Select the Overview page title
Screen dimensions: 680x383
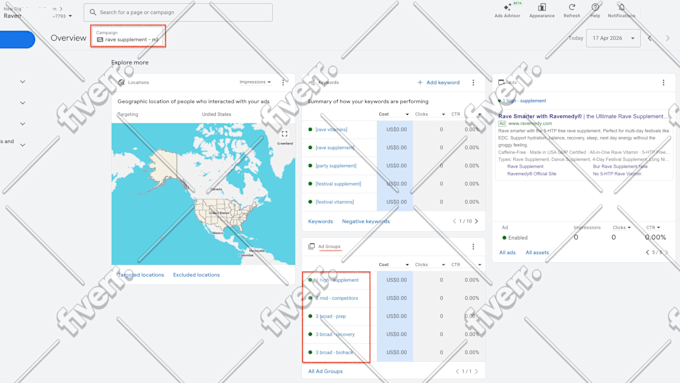coord(69,38)
